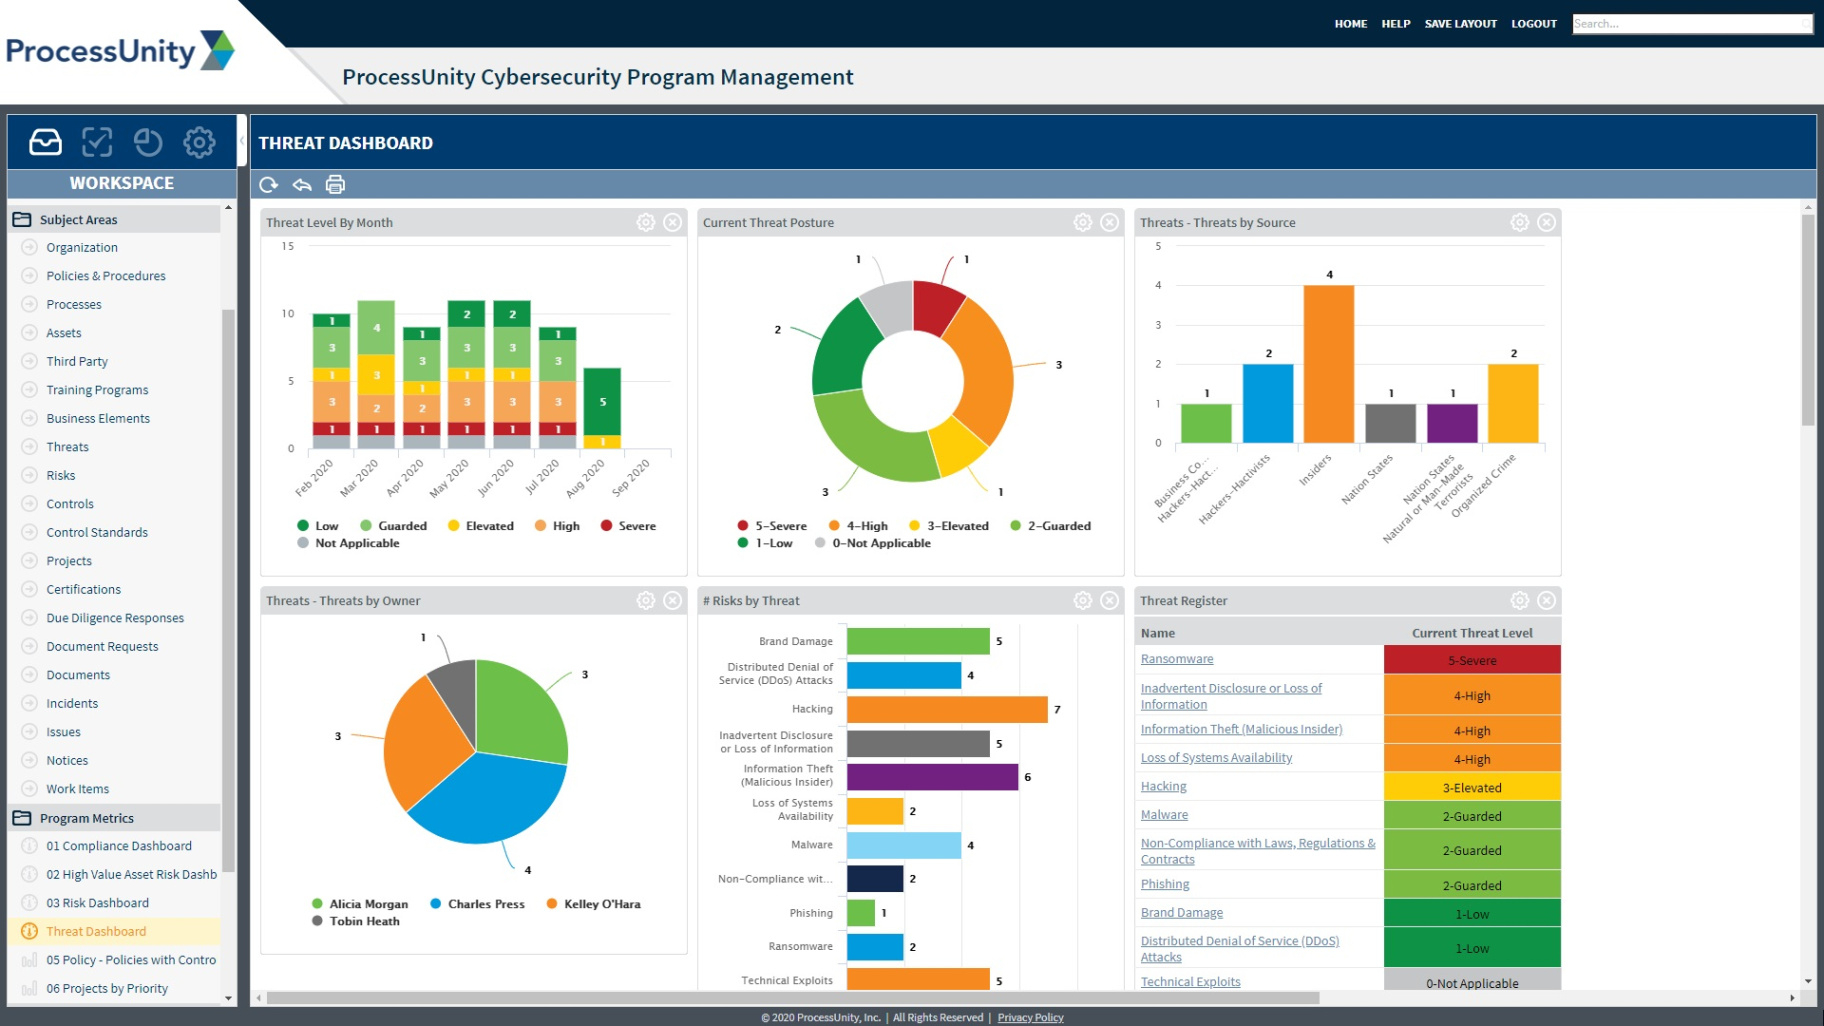
Task: Open the Ransomware threat link
Action: 1177,659
